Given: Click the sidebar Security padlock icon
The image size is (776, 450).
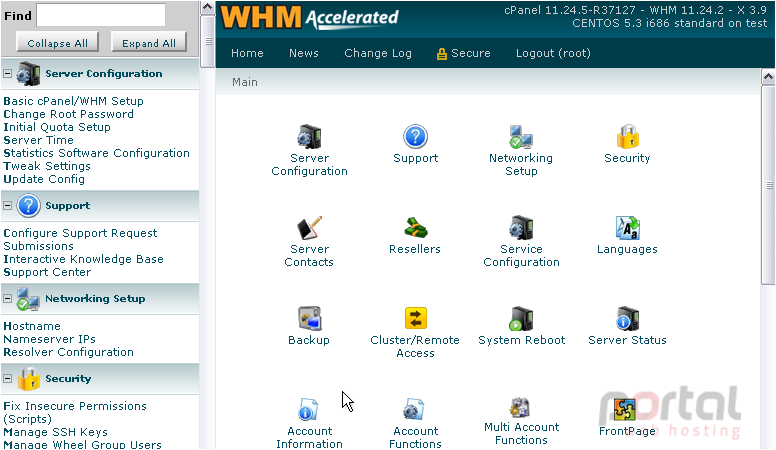Looking at the screenshot, I should (29, 379).
